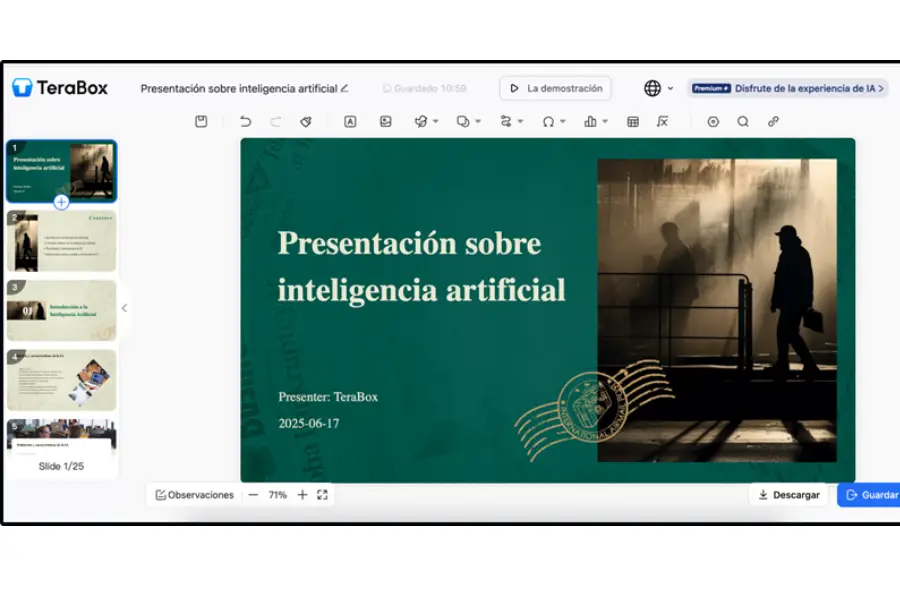Click the Descargar button
This screenshot has height=600, width=900.
789,494
